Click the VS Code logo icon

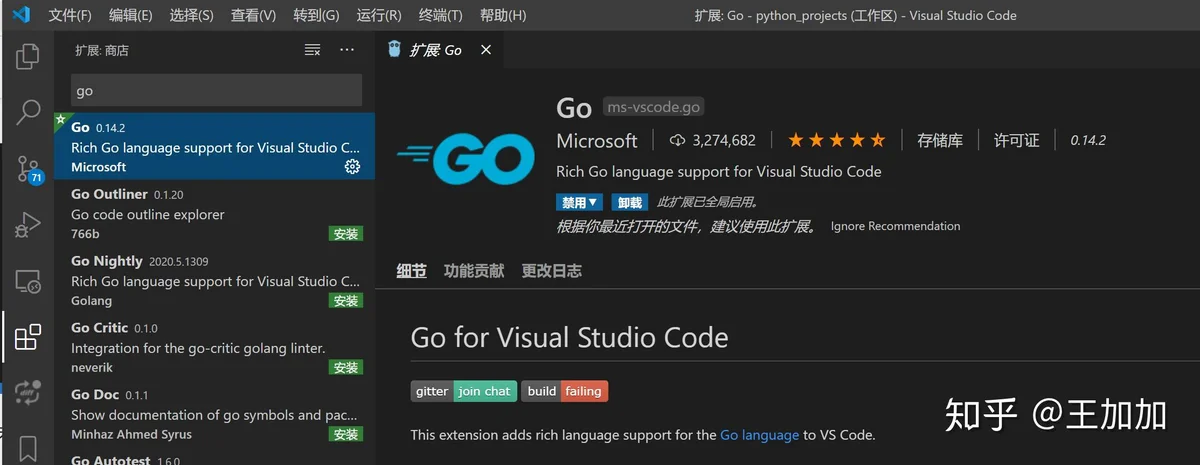point(21,15)
